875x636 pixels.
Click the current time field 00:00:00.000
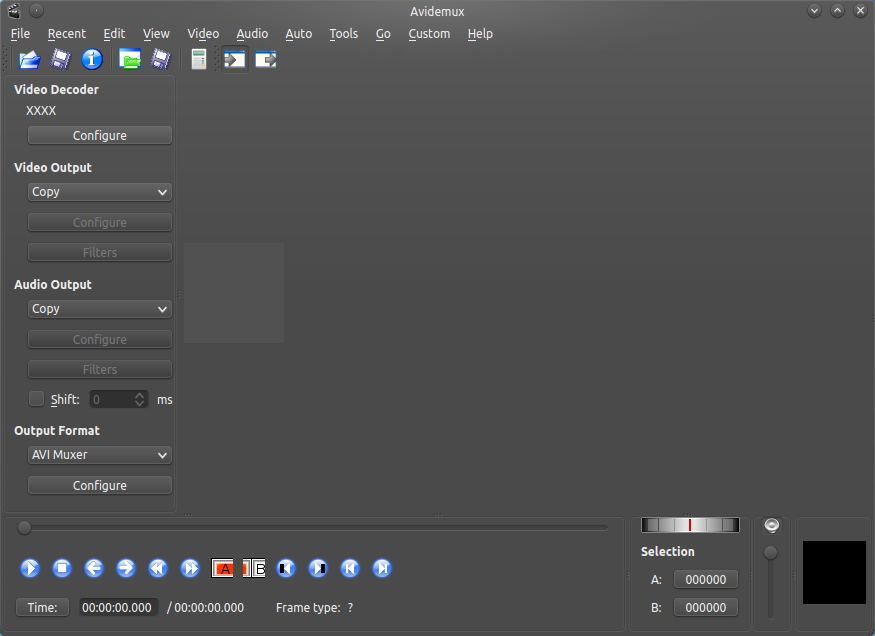[x=117, y=608]
